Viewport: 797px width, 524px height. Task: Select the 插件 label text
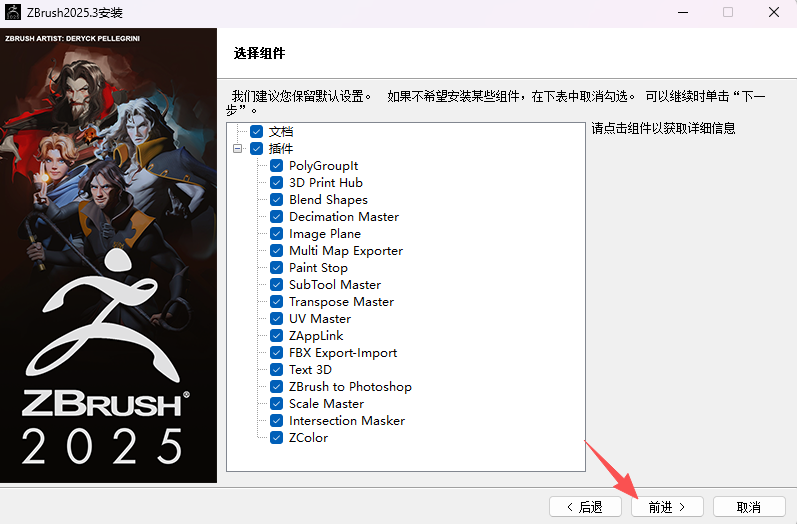(281, 148)
